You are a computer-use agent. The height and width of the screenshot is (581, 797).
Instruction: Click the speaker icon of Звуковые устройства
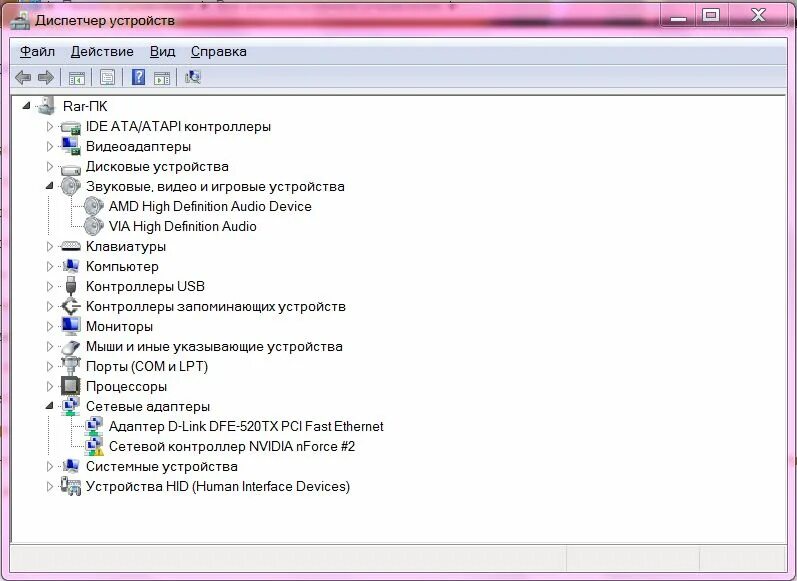click(71, 187)
